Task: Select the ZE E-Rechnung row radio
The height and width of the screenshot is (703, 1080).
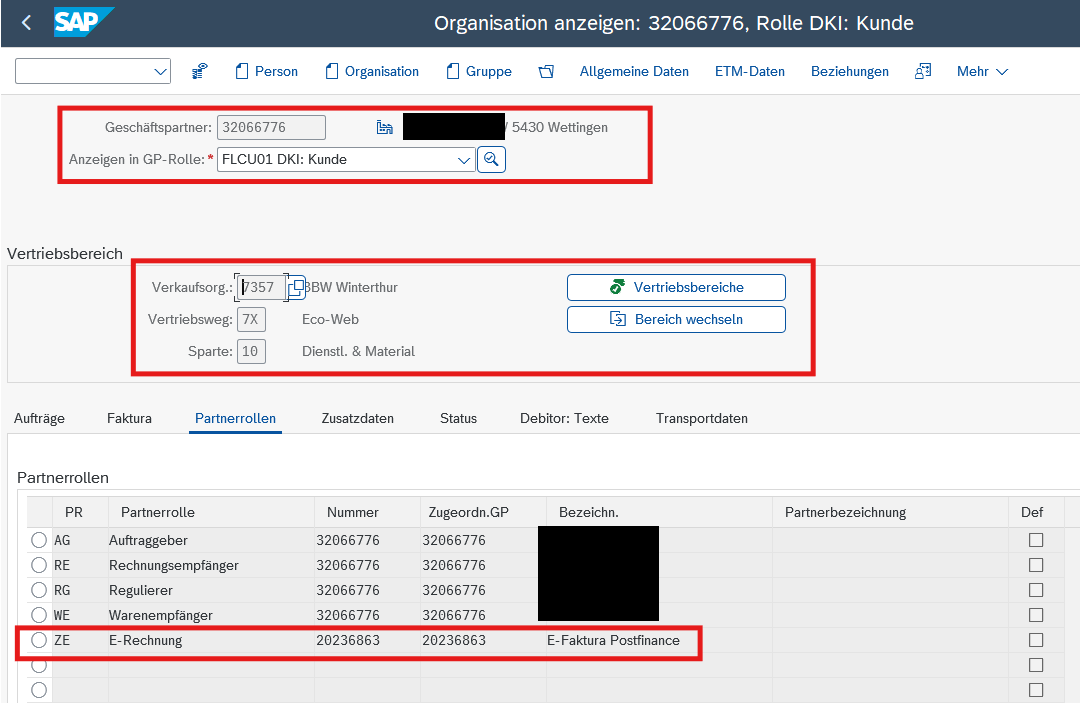Action: tap(39, 640)
